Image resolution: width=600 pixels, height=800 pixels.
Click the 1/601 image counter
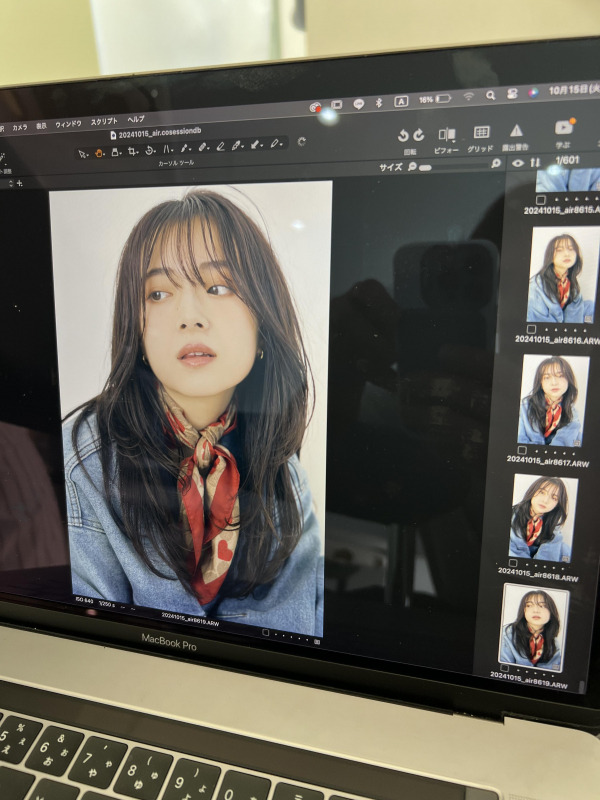567,160
